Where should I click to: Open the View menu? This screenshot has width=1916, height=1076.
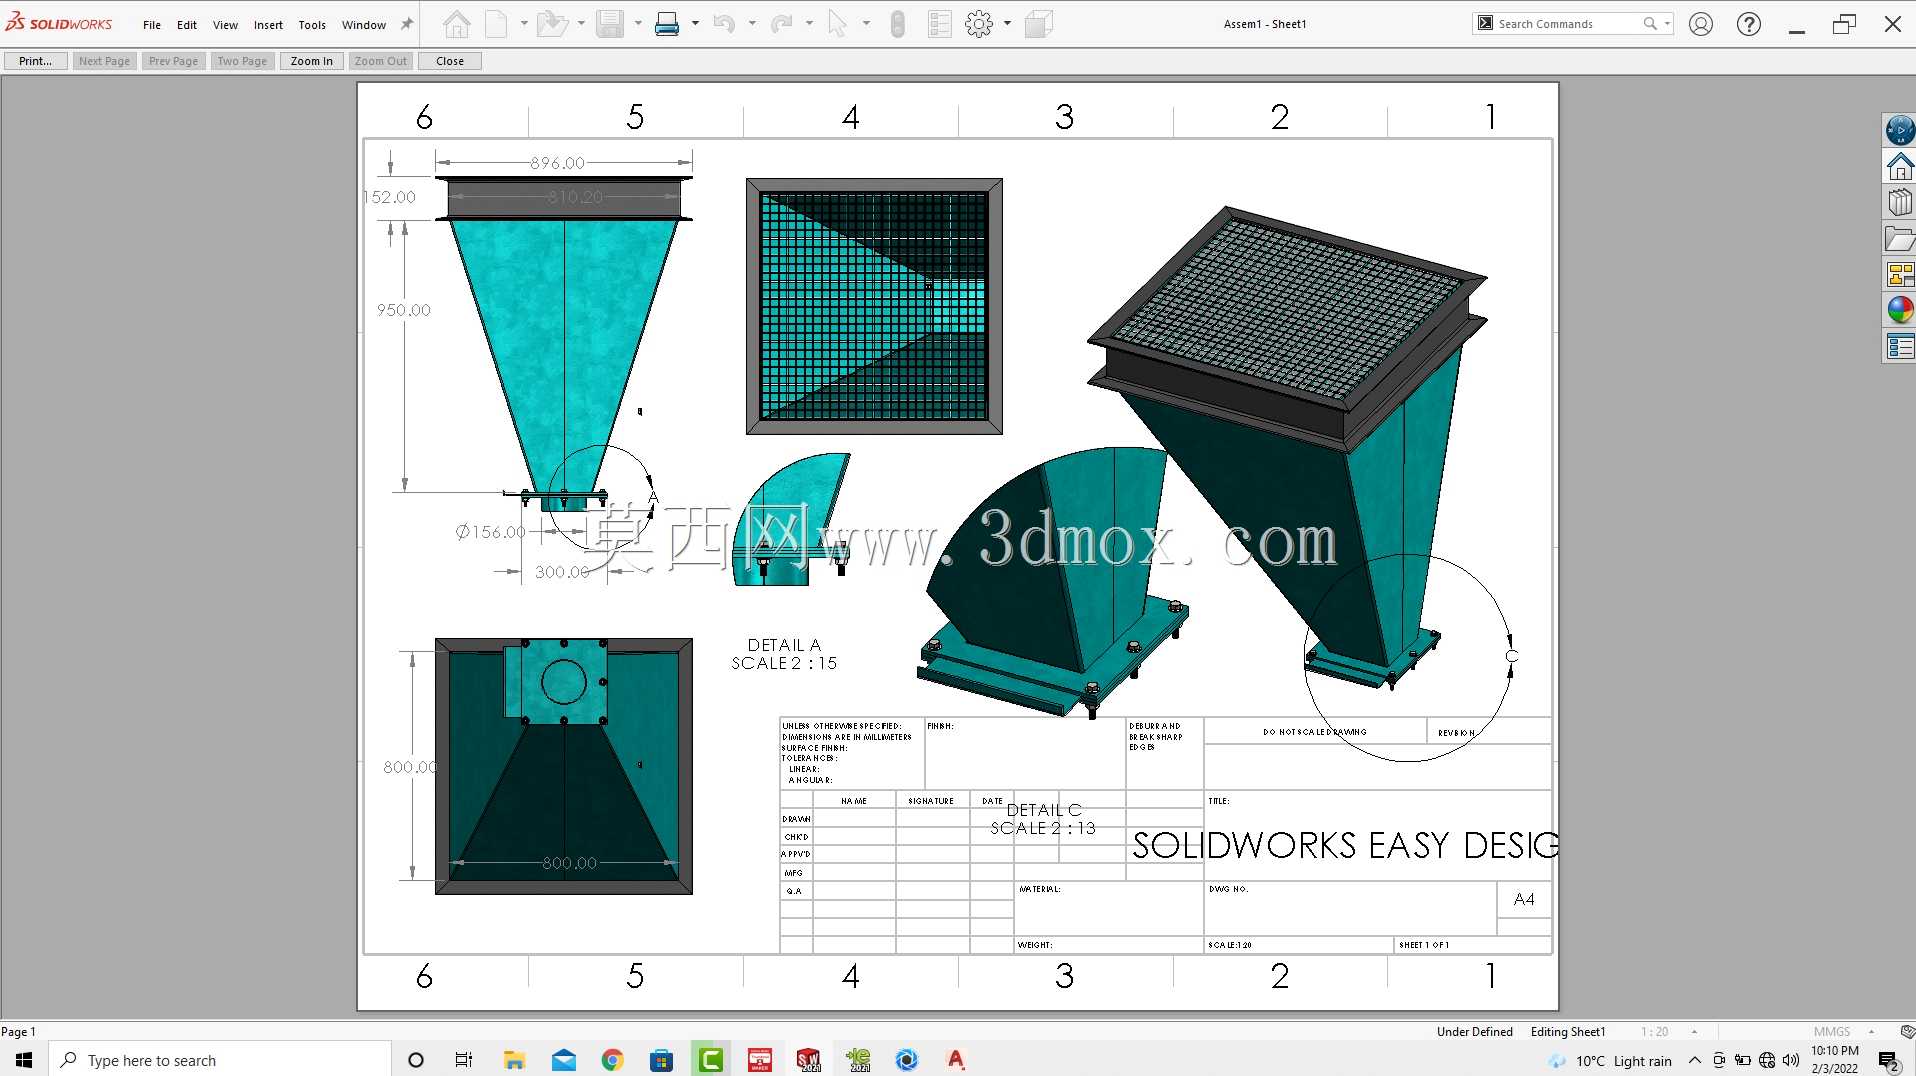[x=226, y=25]
